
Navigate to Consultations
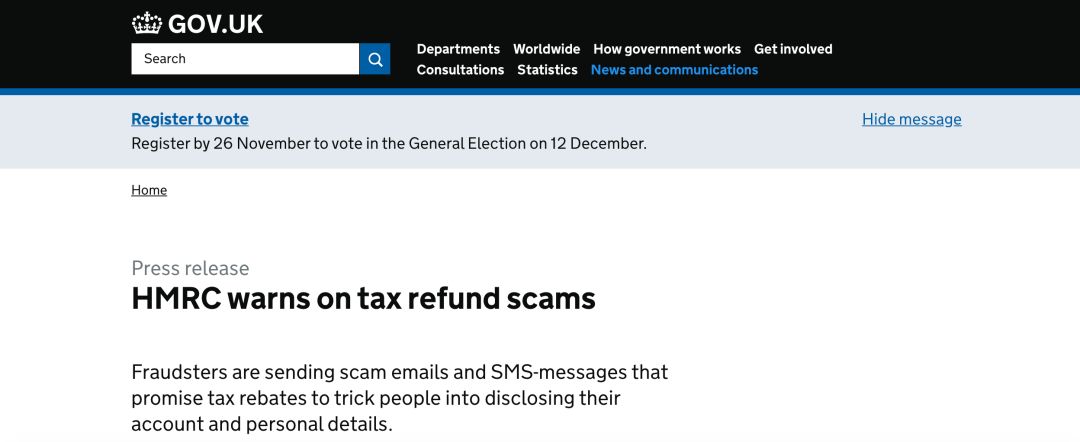460,70
